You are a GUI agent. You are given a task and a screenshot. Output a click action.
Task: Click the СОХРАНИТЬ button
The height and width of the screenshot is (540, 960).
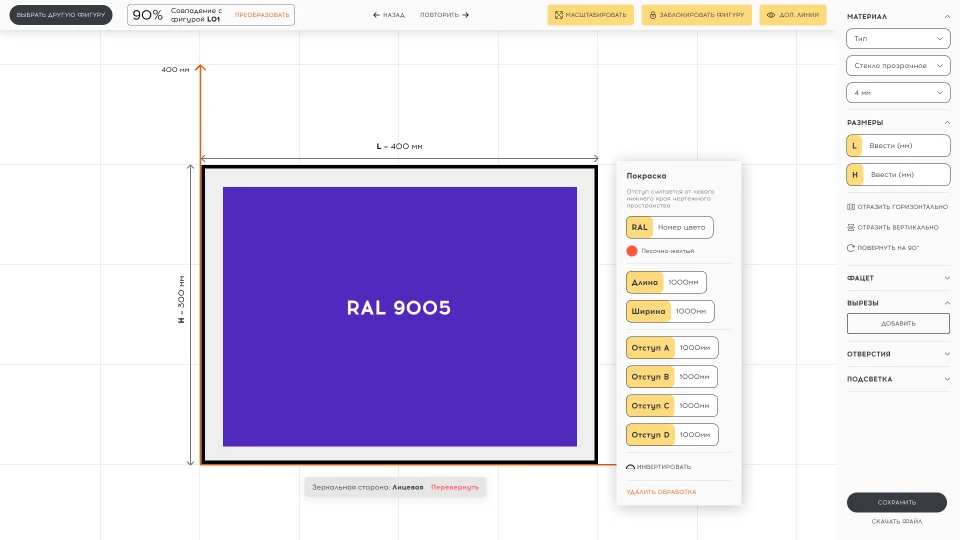coord(897,502)
